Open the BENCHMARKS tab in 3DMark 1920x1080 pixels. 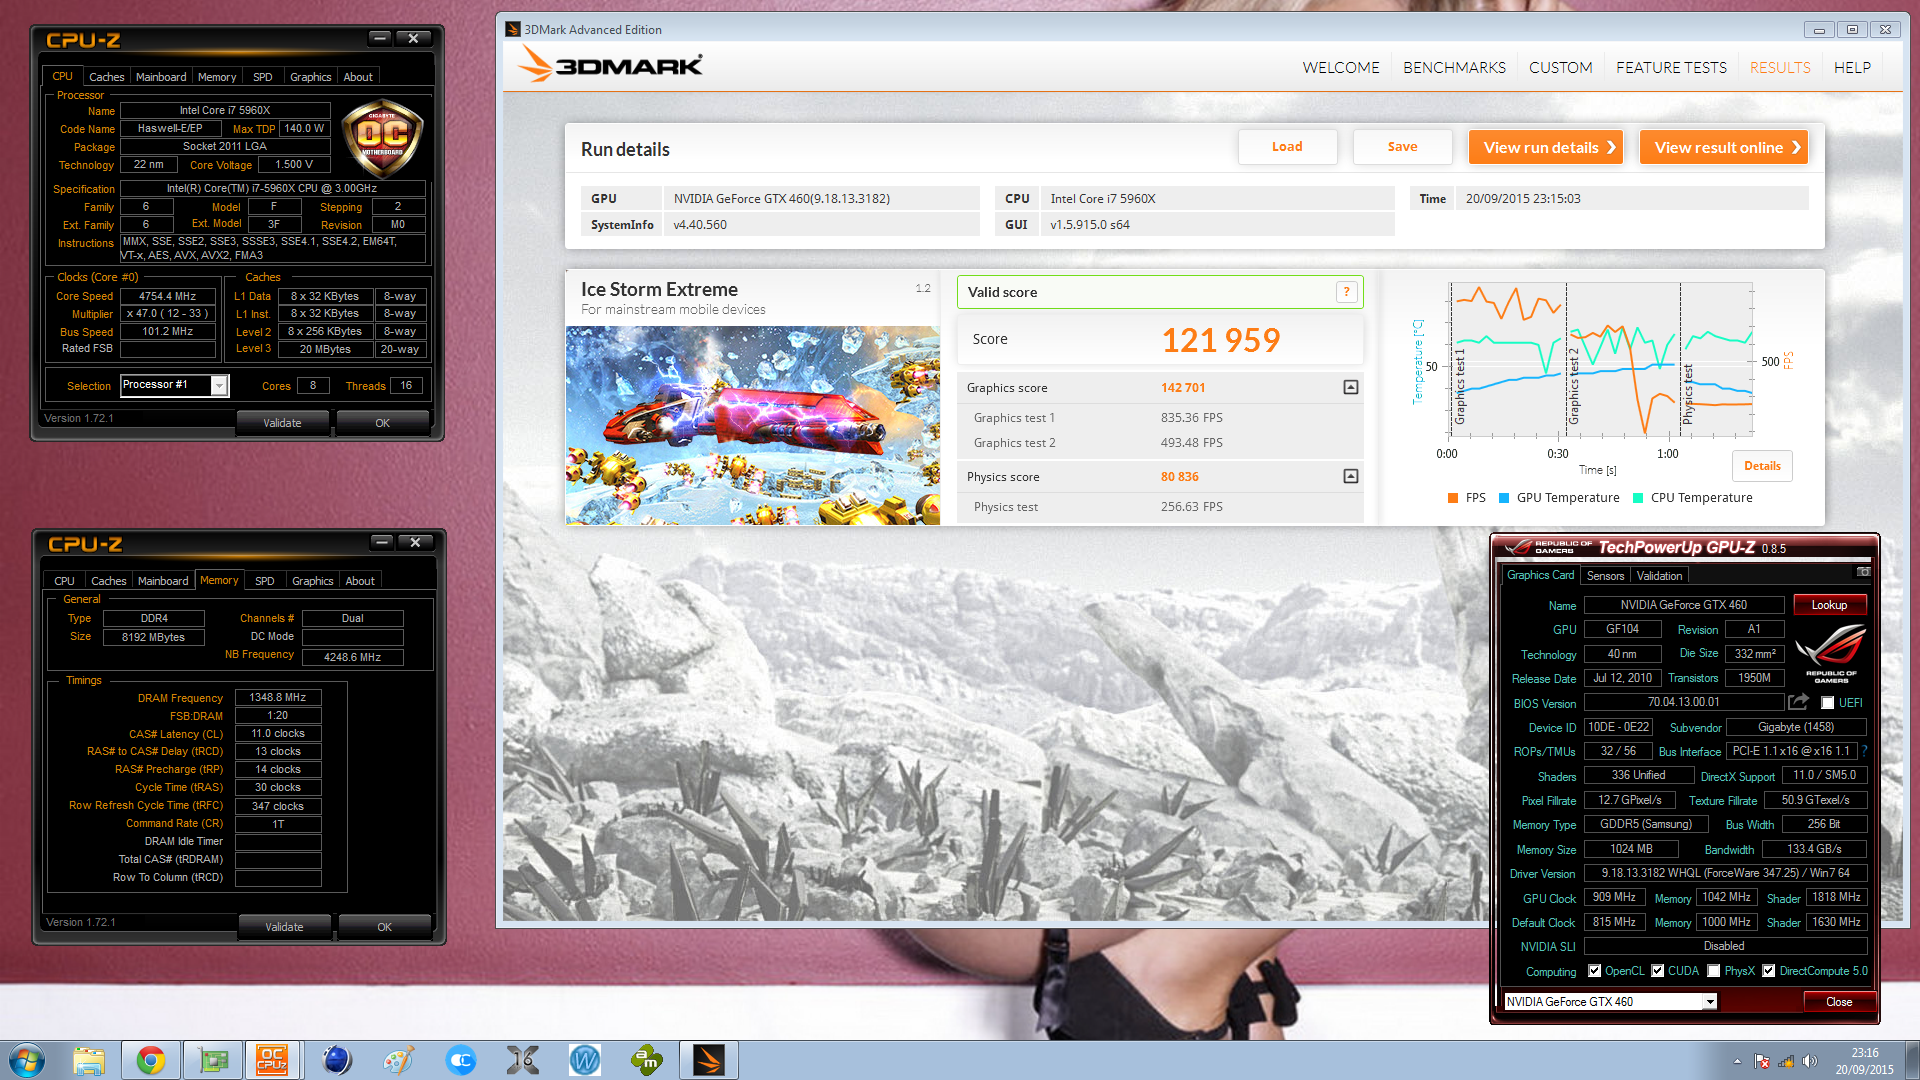pyautogui.click(x=1454, y=67)
